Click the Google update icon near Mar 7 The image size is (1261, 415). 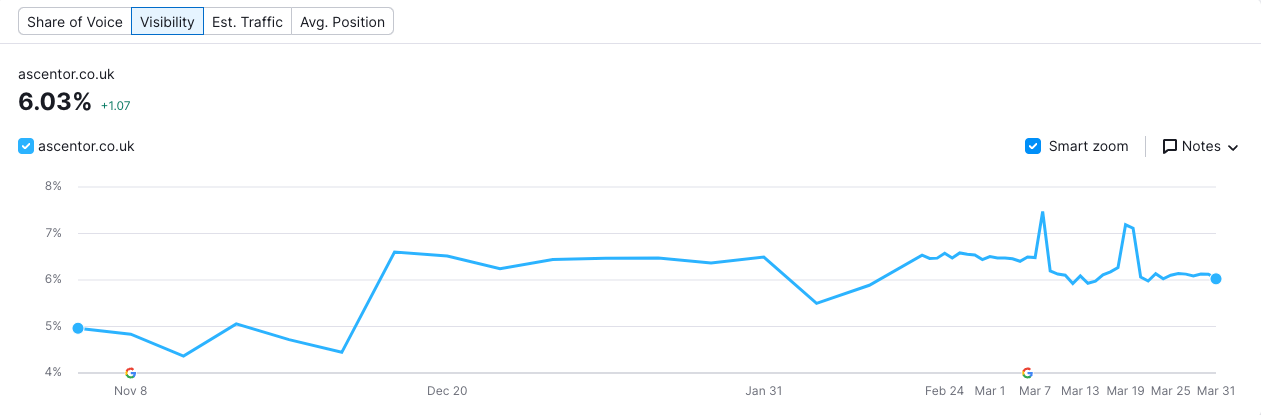pos(1027,373)
